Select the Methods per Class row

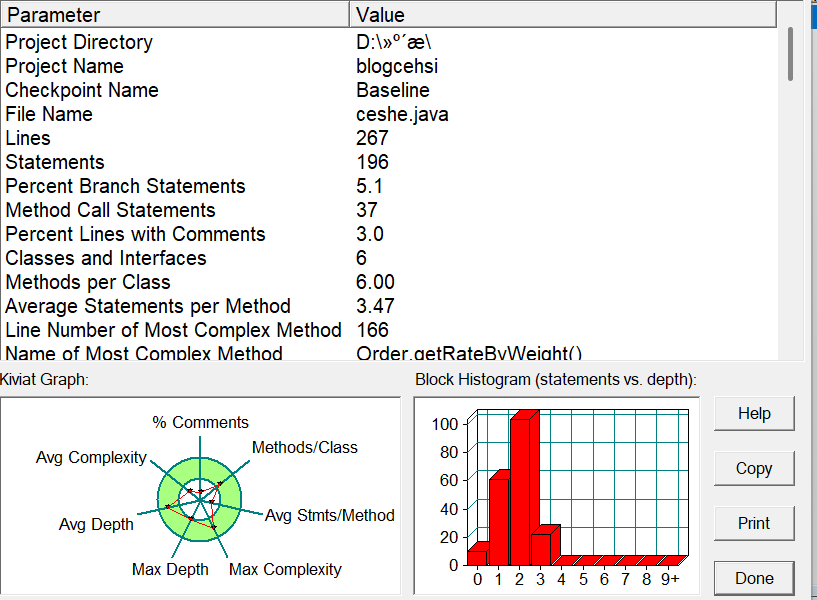[x=88, y=282]
